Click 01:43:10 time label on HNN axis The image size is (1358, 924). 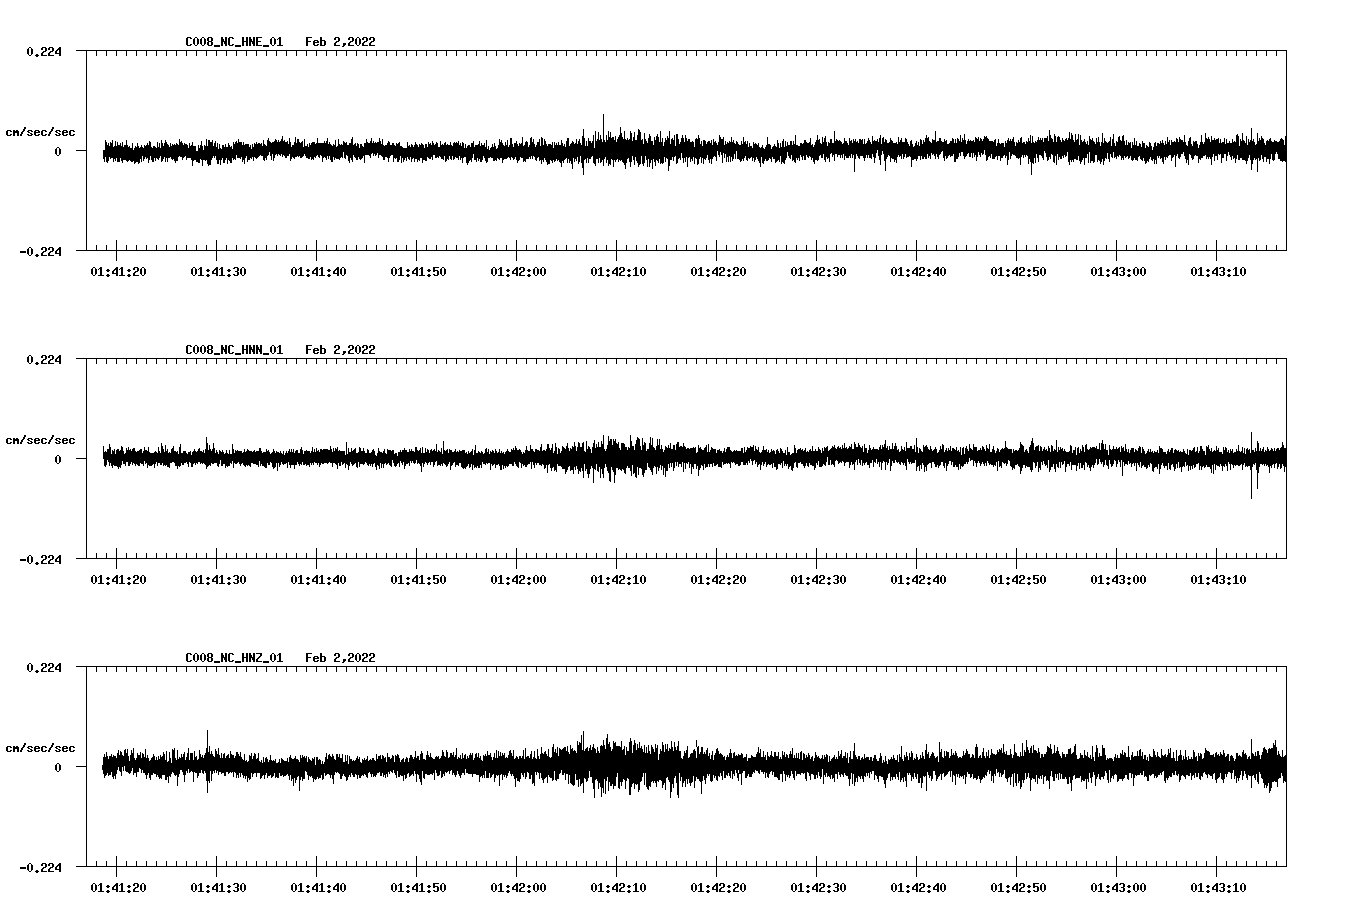[x=1218, y=580]
